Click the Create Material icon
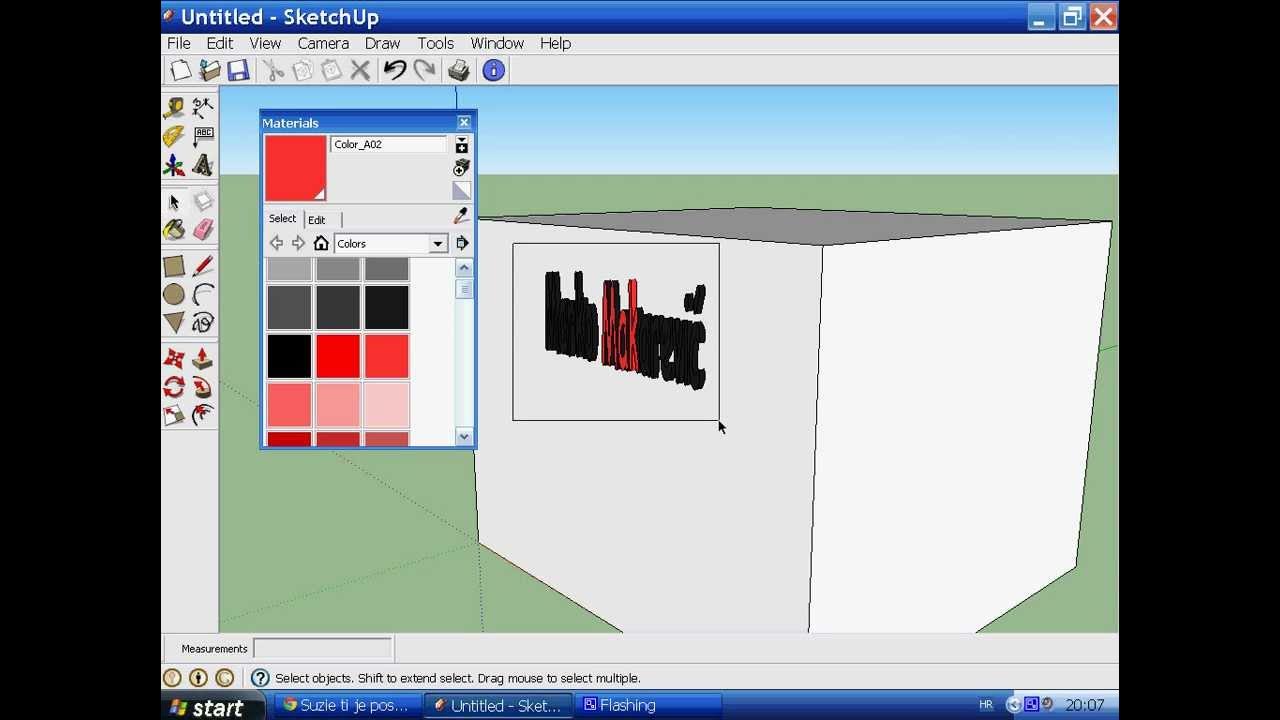This screenshot has height=720, width=1280. click(x=461, y=167)
